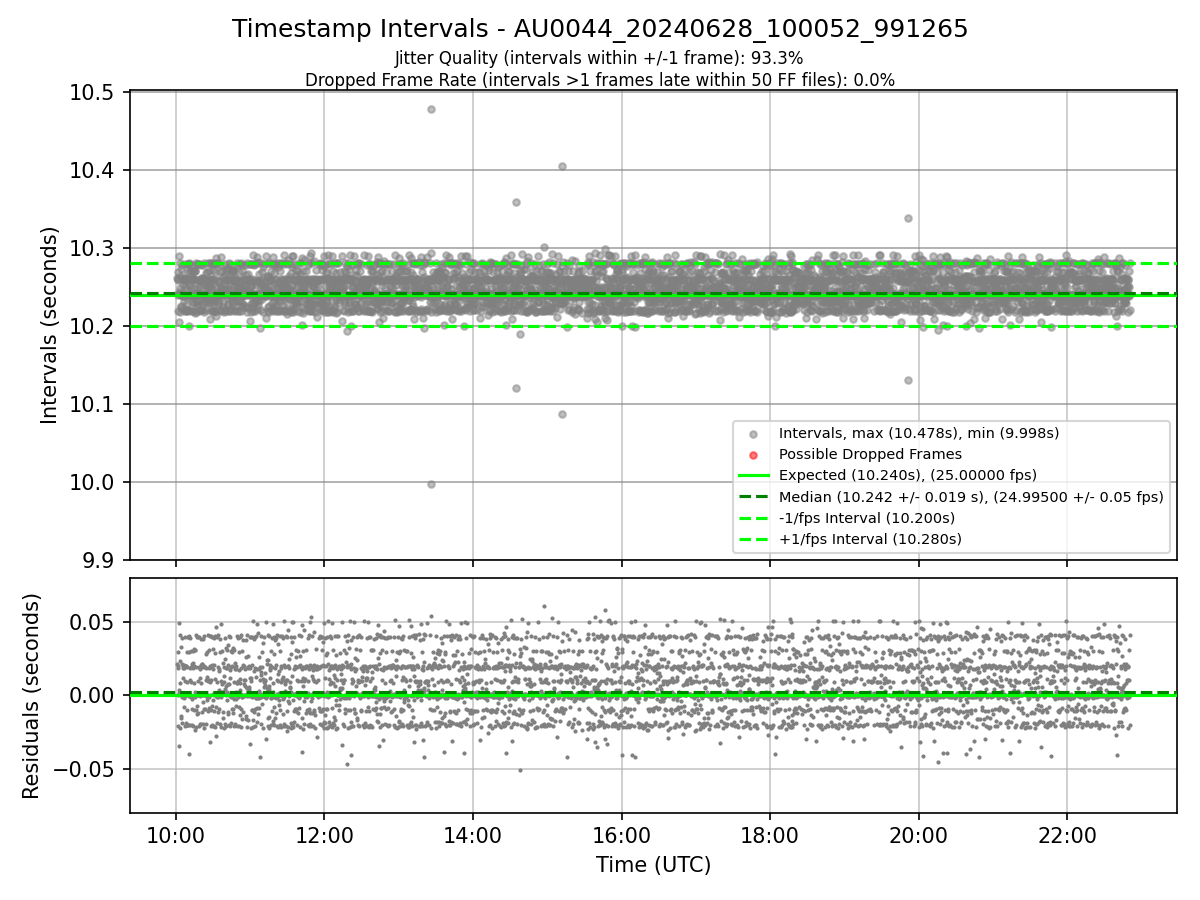Click the highest outlier point near 10.478 seconds

click(x=431, y=109)
